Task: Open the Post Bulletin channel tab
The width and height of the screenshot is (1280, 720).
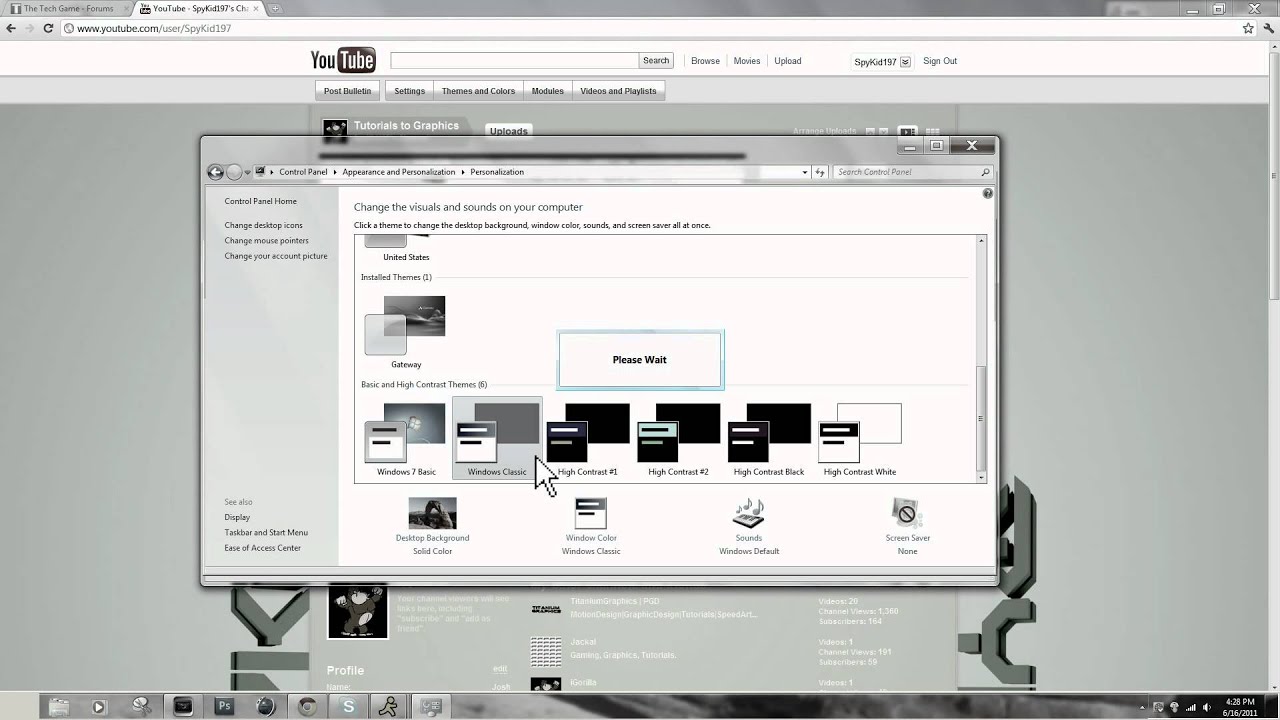Action: [347, 91]
